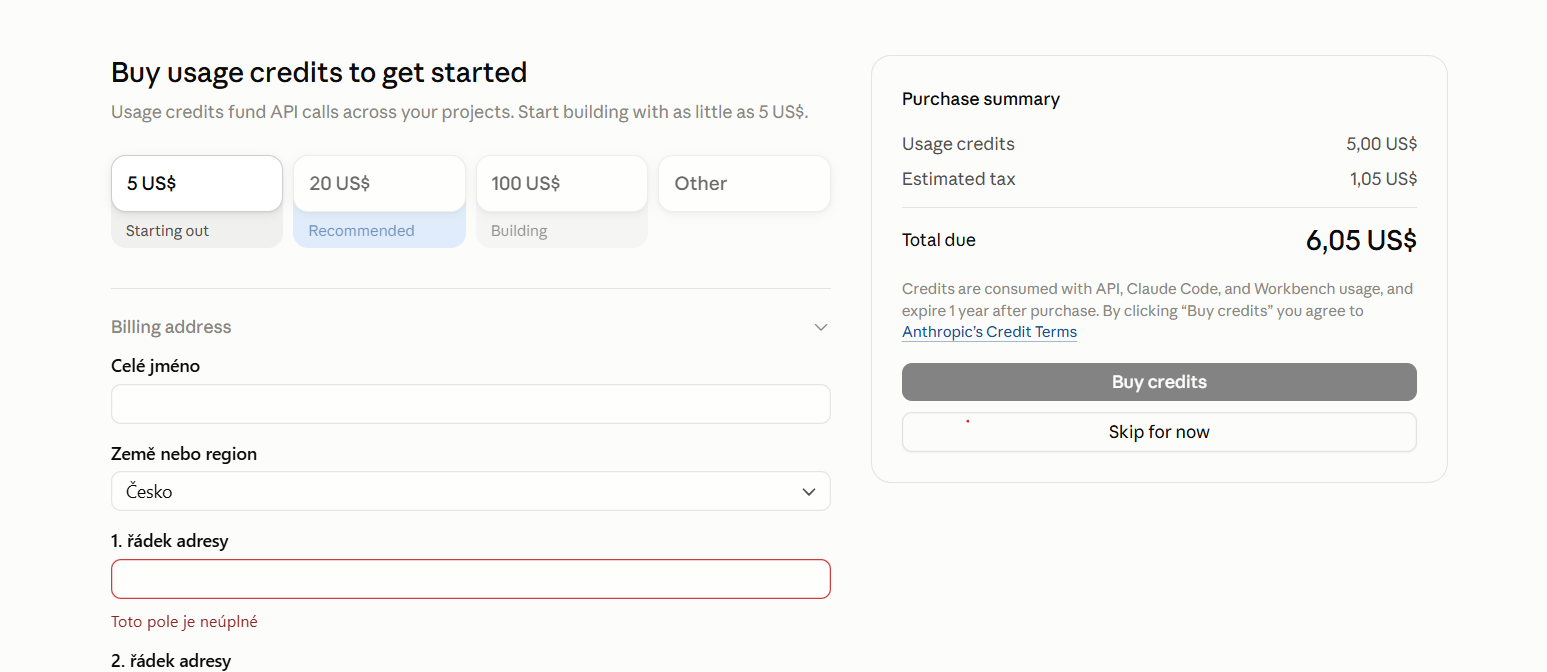Open the Země nebo region dropdown
Viewport: 1547px width, 672px height.
click(x=471, y=491)
